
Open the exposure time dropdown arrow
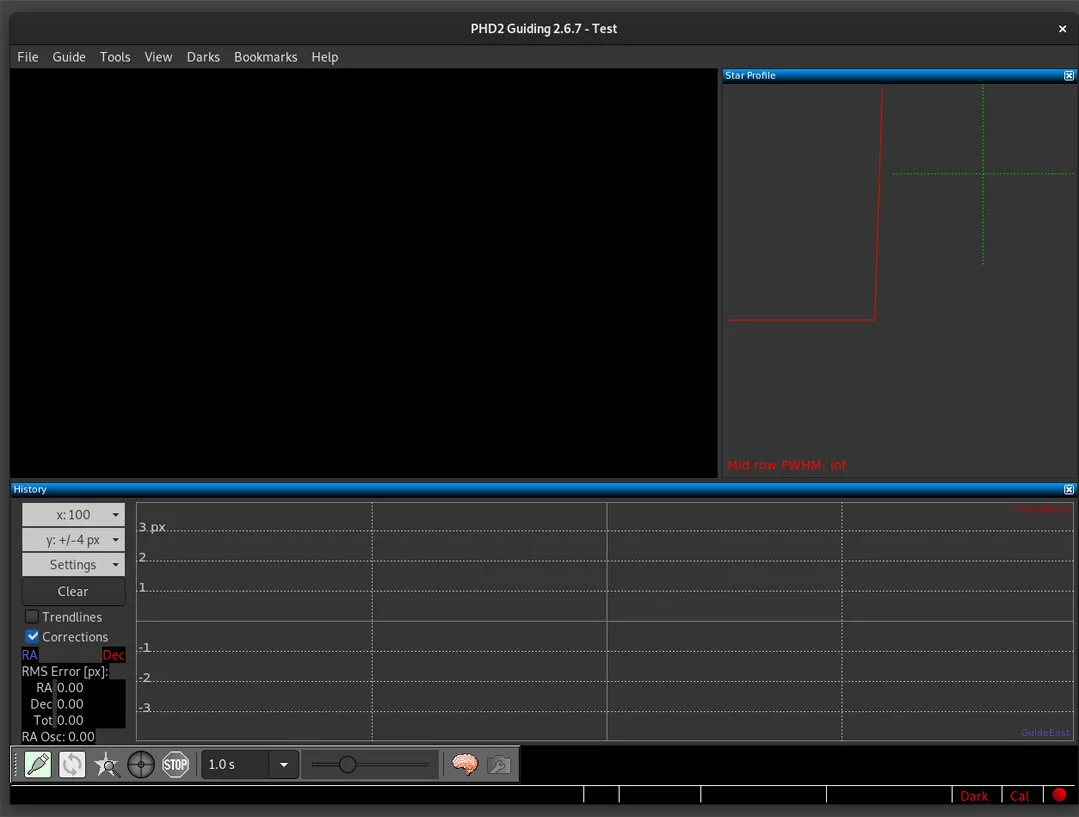[284, 765]
